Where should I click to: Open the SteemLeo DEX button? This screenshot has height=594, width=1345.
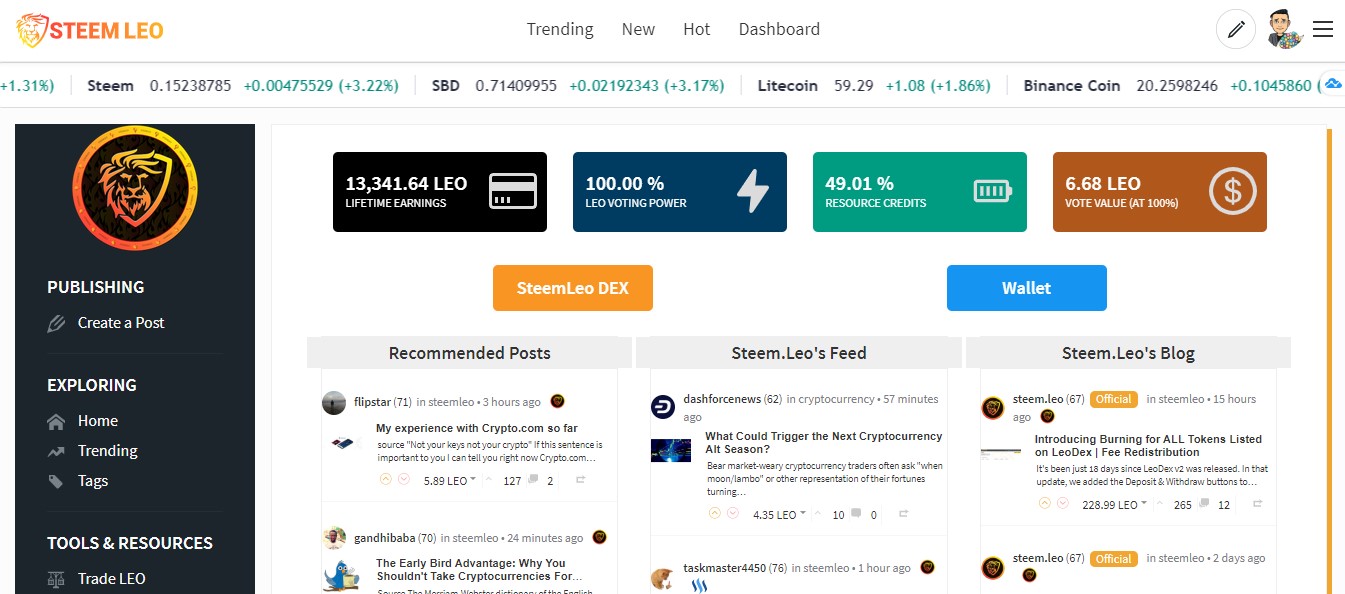click(573, 288)
